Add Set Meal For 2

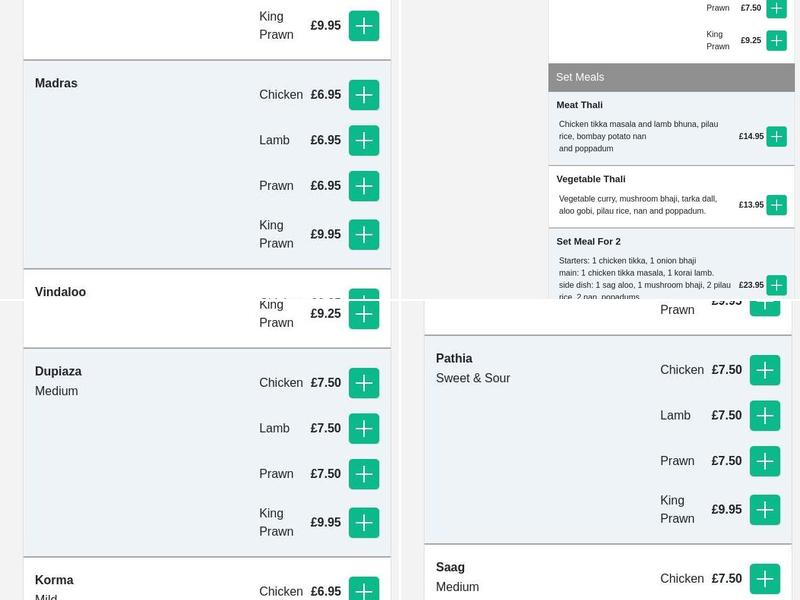point(776,285)
